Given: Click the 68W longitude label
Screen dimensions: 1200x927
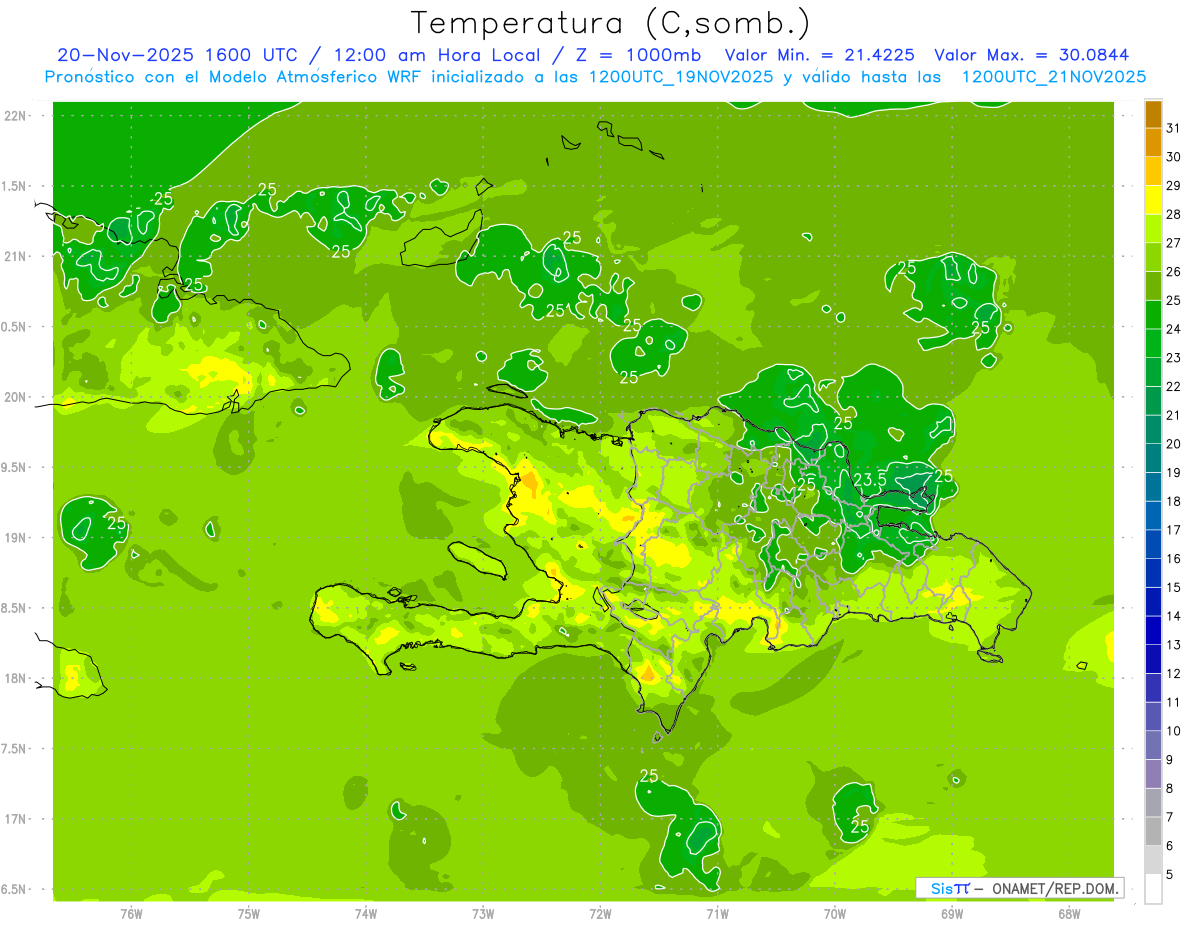Looking at the screenshot, I should pos(1068,913).
